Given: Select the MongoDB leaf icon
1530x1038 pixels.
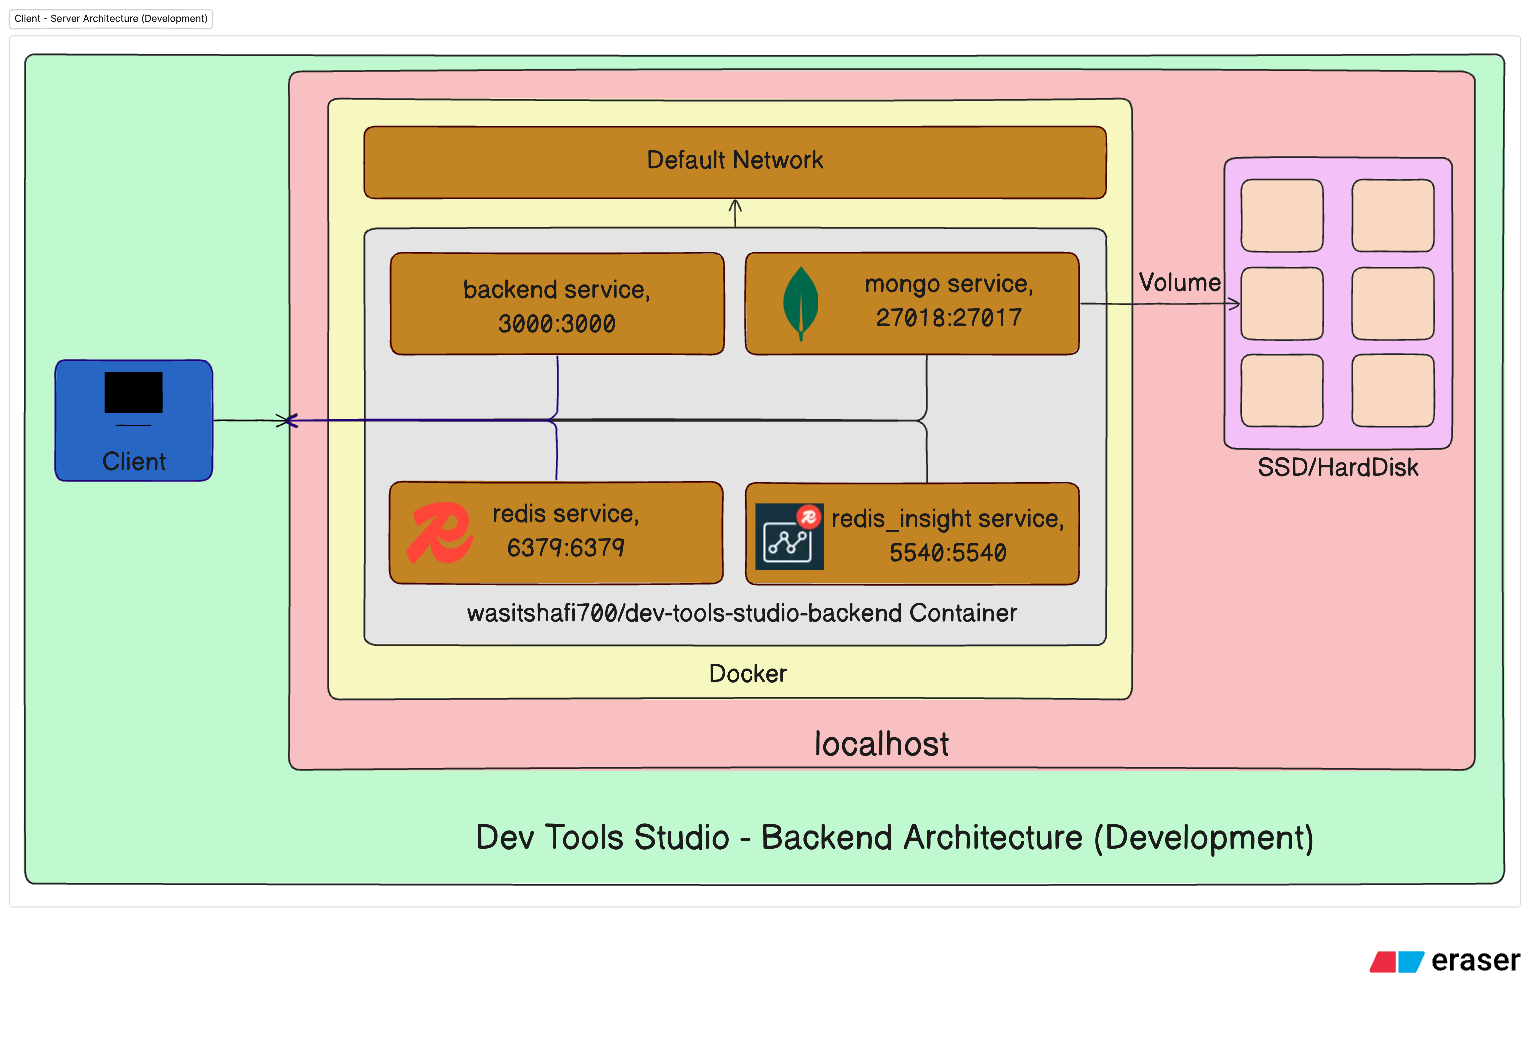Looking at the screenshot, I should tap(800, 301).
